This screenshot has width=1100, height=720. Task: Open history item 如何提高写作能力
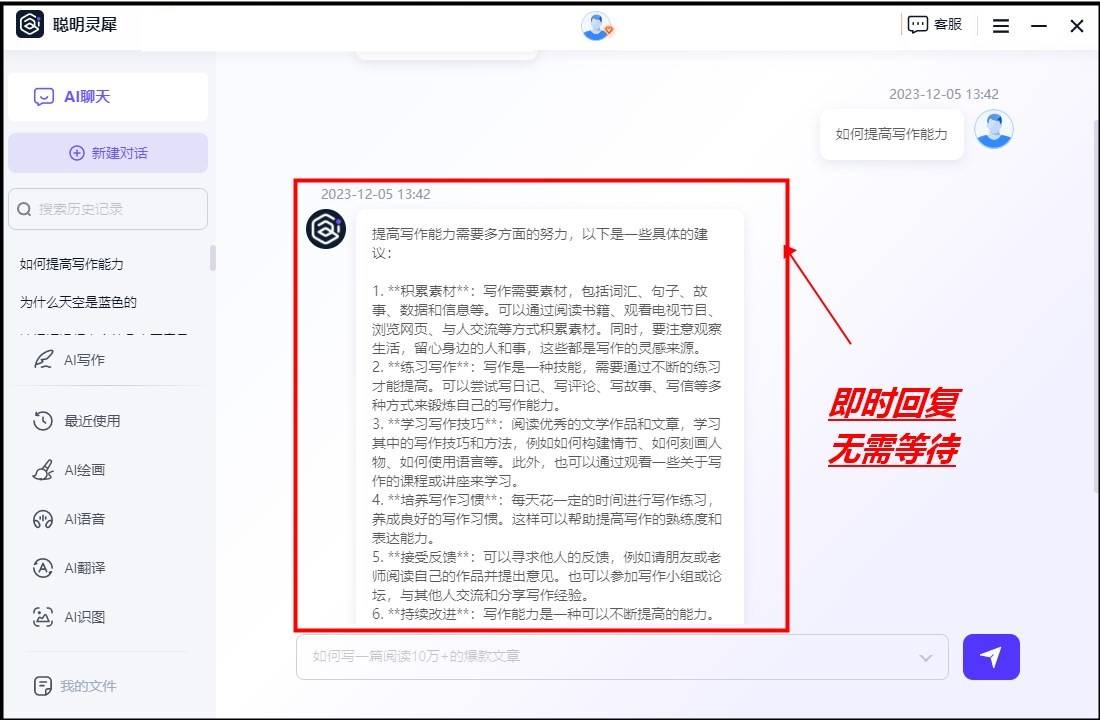point(72,264)
